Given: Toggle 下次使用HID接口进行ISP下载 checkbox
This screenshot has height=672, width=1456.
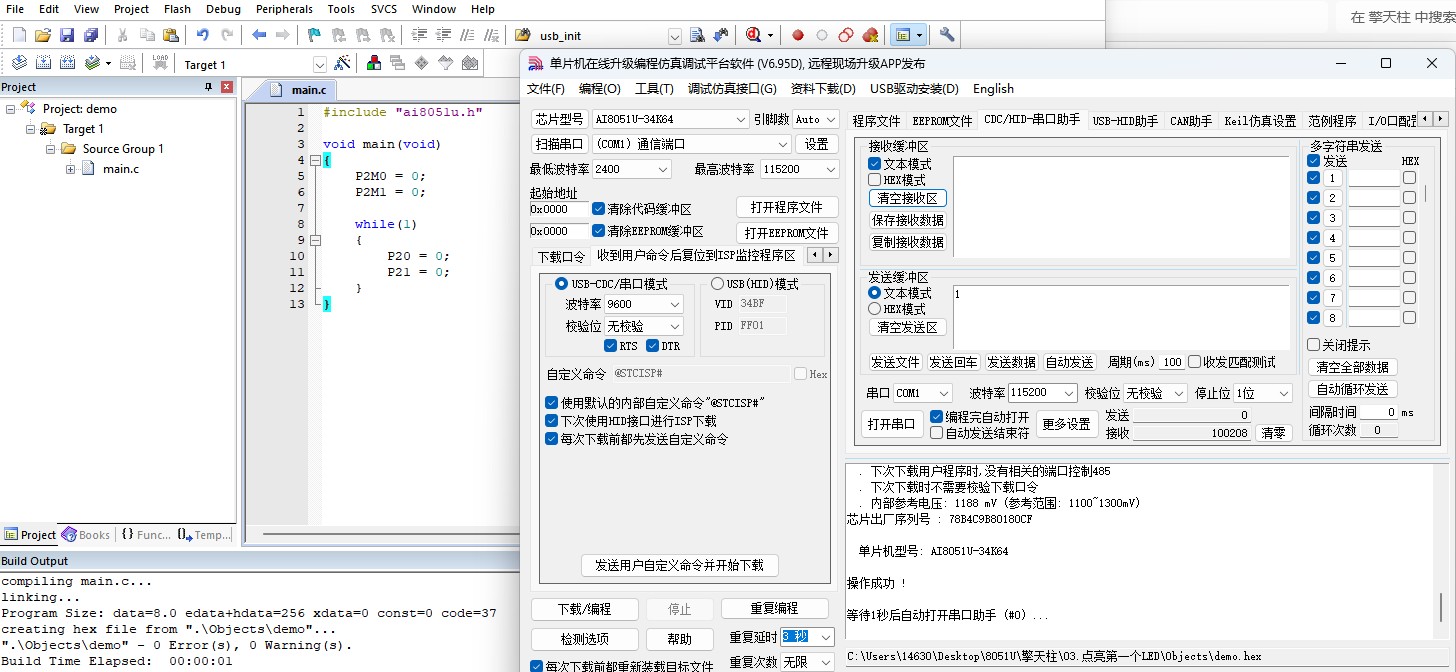Looking at the screenshot, I should [x=551, y=421].
